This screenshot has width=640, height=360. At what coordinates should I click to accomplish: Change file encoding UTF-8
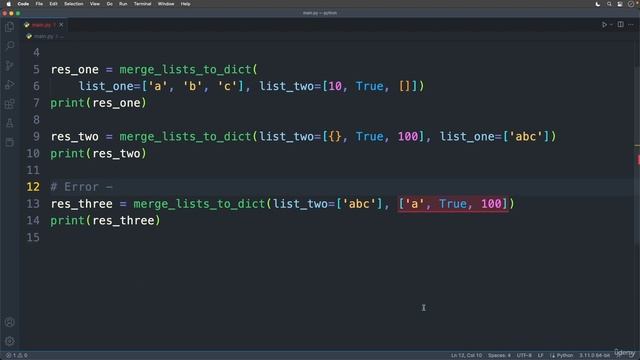(524, 356)
